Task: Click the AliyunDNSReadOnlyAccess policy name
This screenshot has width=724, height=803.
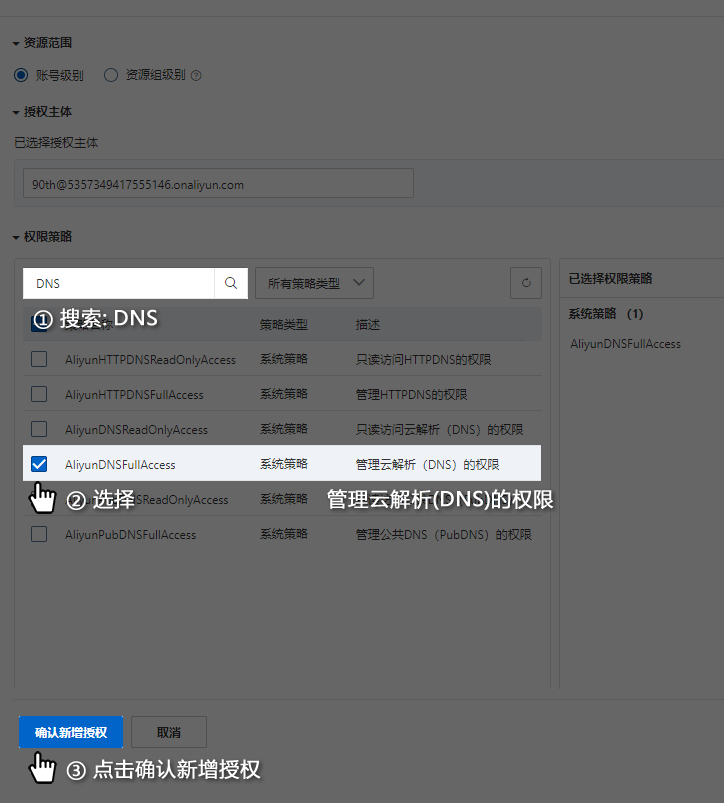Action: point(137,429)
